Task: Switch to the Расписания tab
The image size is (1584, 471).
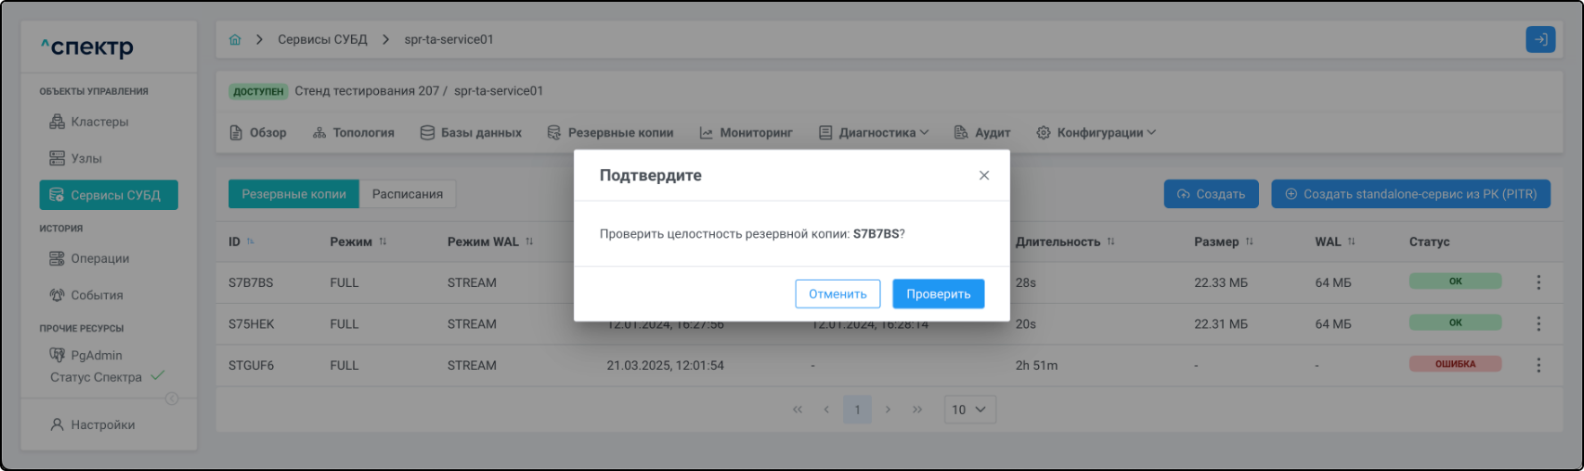Action: [407, 194]
